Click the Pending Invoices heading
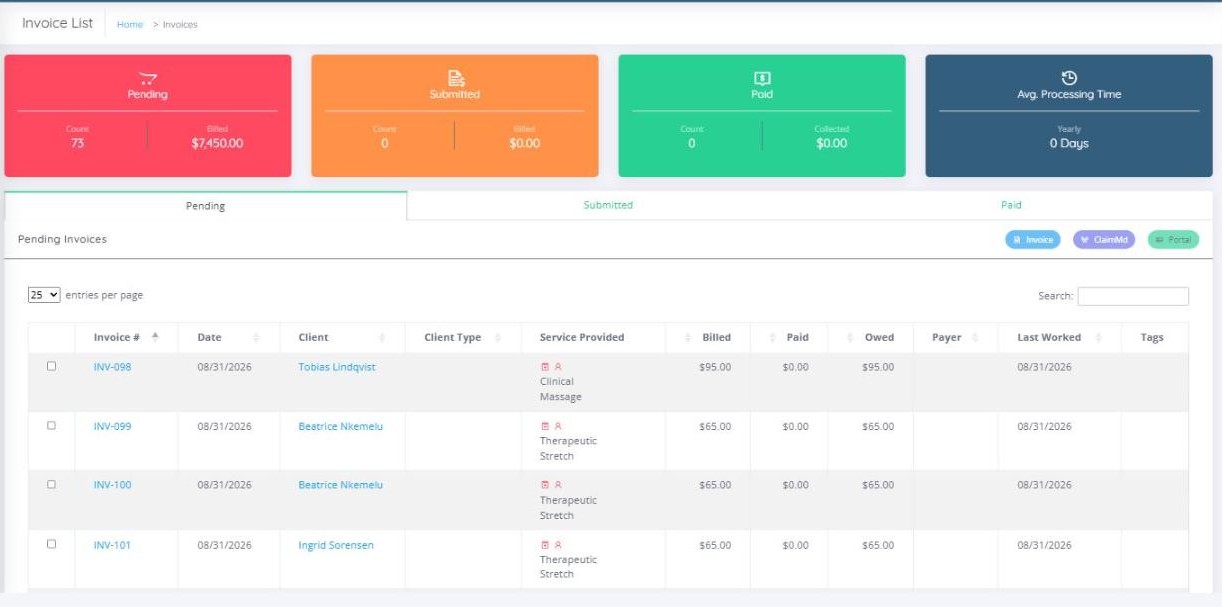Screen dimensions: 1222x607 coord(62,240)
